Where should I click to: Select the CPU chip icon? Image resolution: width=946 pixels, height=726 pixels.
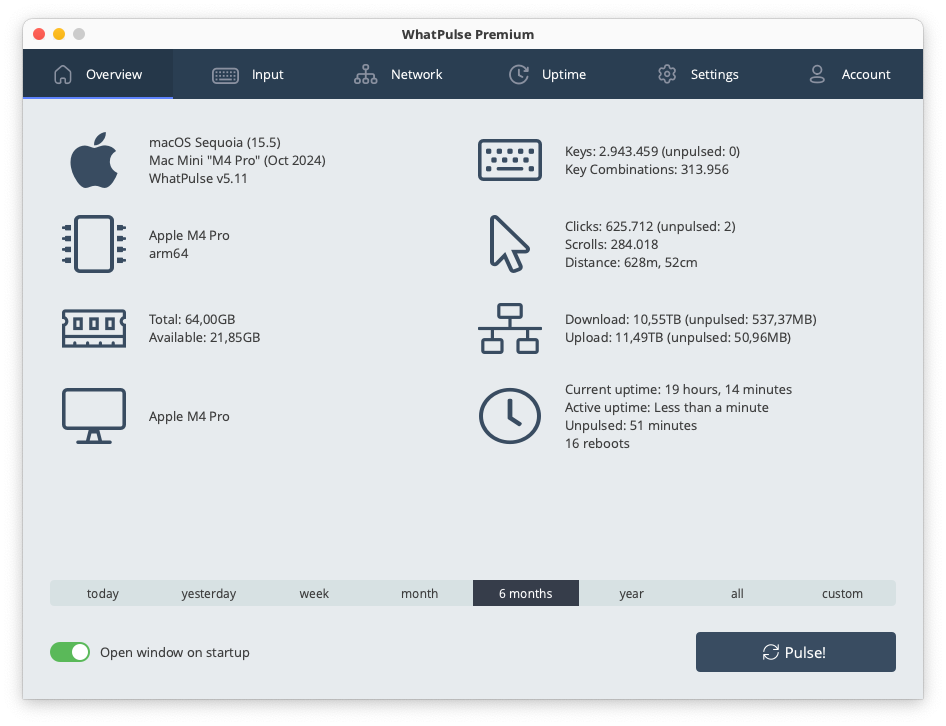click(93, 243)
